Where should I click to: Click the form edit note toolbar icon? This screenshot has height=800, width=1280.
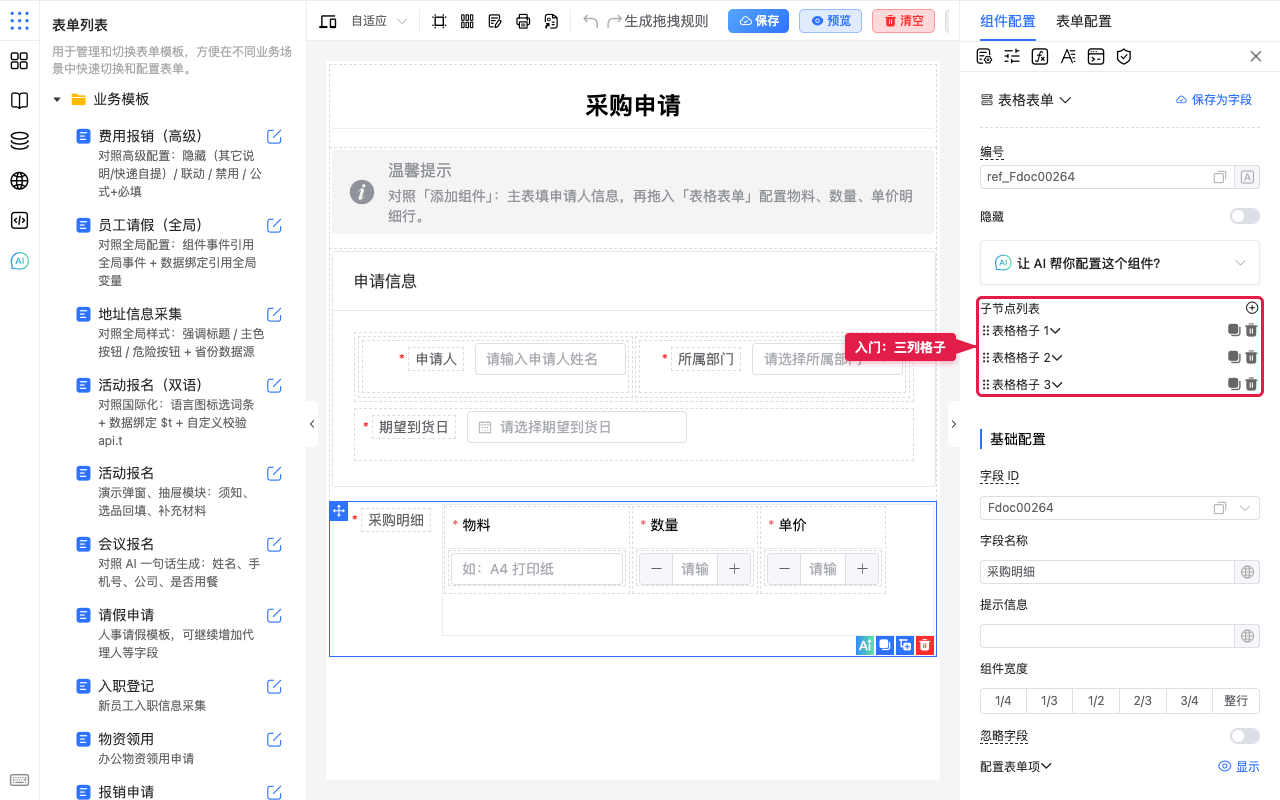495,21
